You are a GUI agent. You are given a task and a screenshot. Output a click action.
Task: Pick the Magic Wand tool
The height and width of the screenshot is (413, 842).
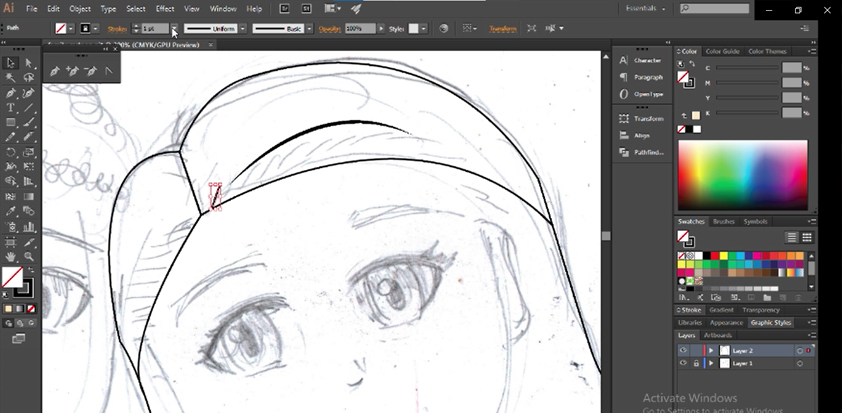[11, 77]
